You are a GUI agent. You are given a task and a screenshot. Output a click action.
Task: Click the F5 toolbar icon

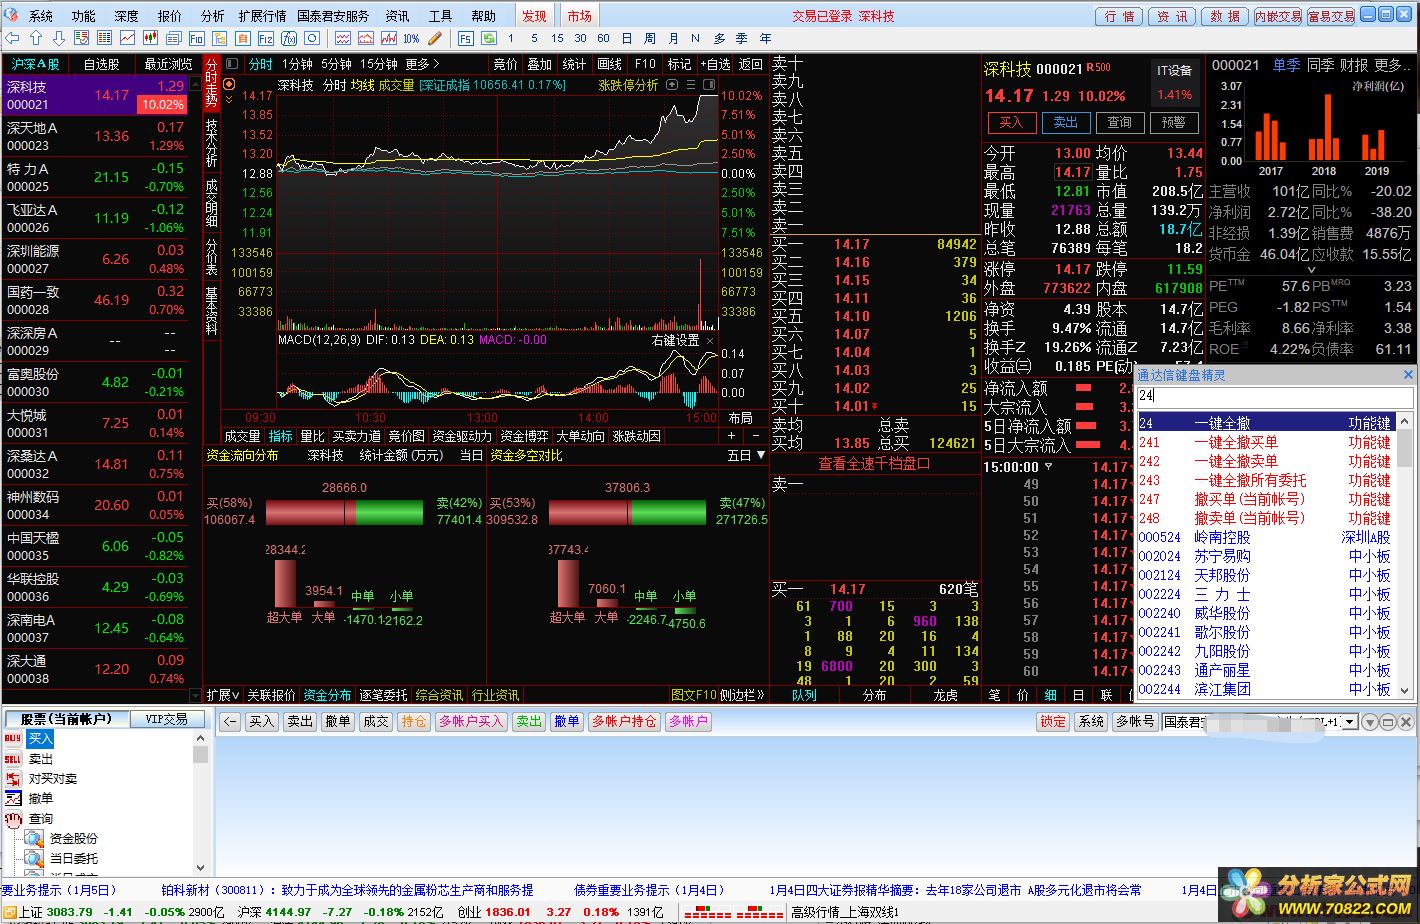(465, 38)
